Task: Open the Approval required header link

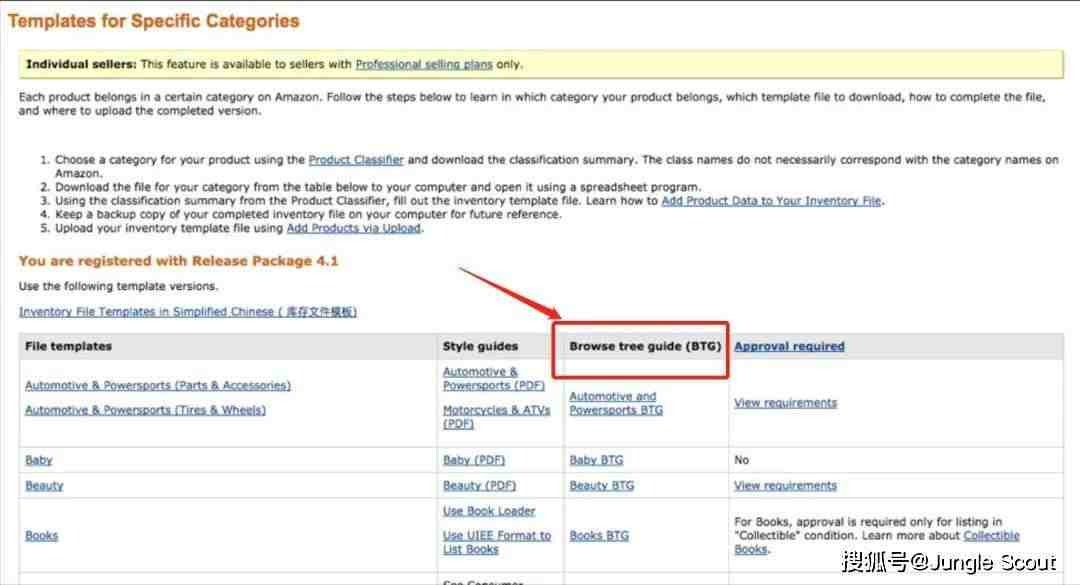Action: 789,347
